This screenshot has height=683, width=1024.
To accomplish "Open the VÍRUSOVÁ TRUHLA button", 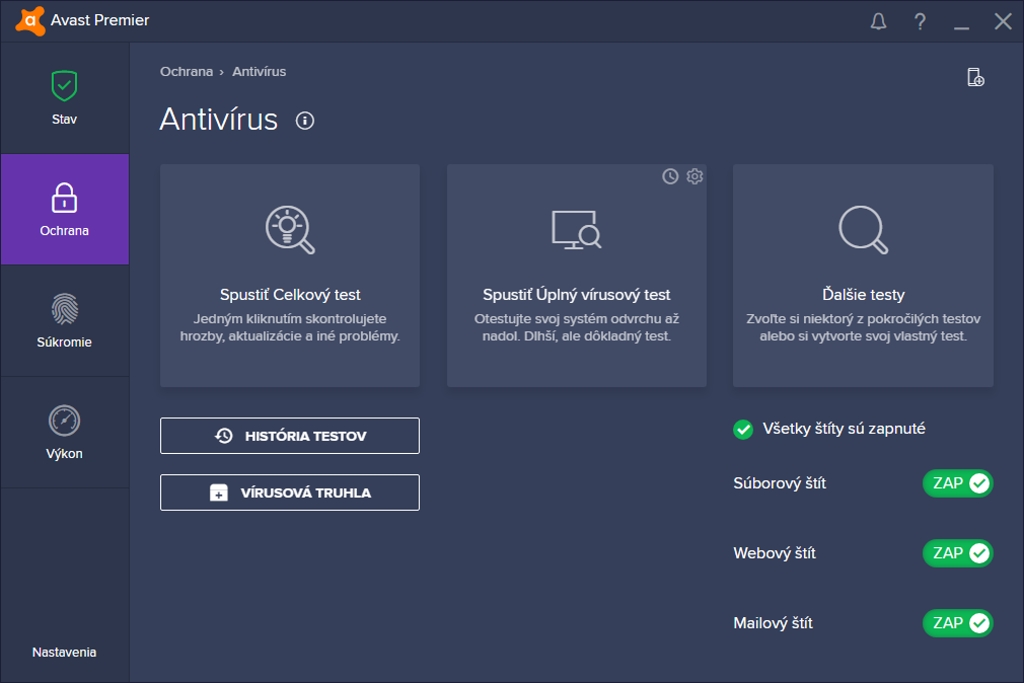I will click(x=290, y=493).
